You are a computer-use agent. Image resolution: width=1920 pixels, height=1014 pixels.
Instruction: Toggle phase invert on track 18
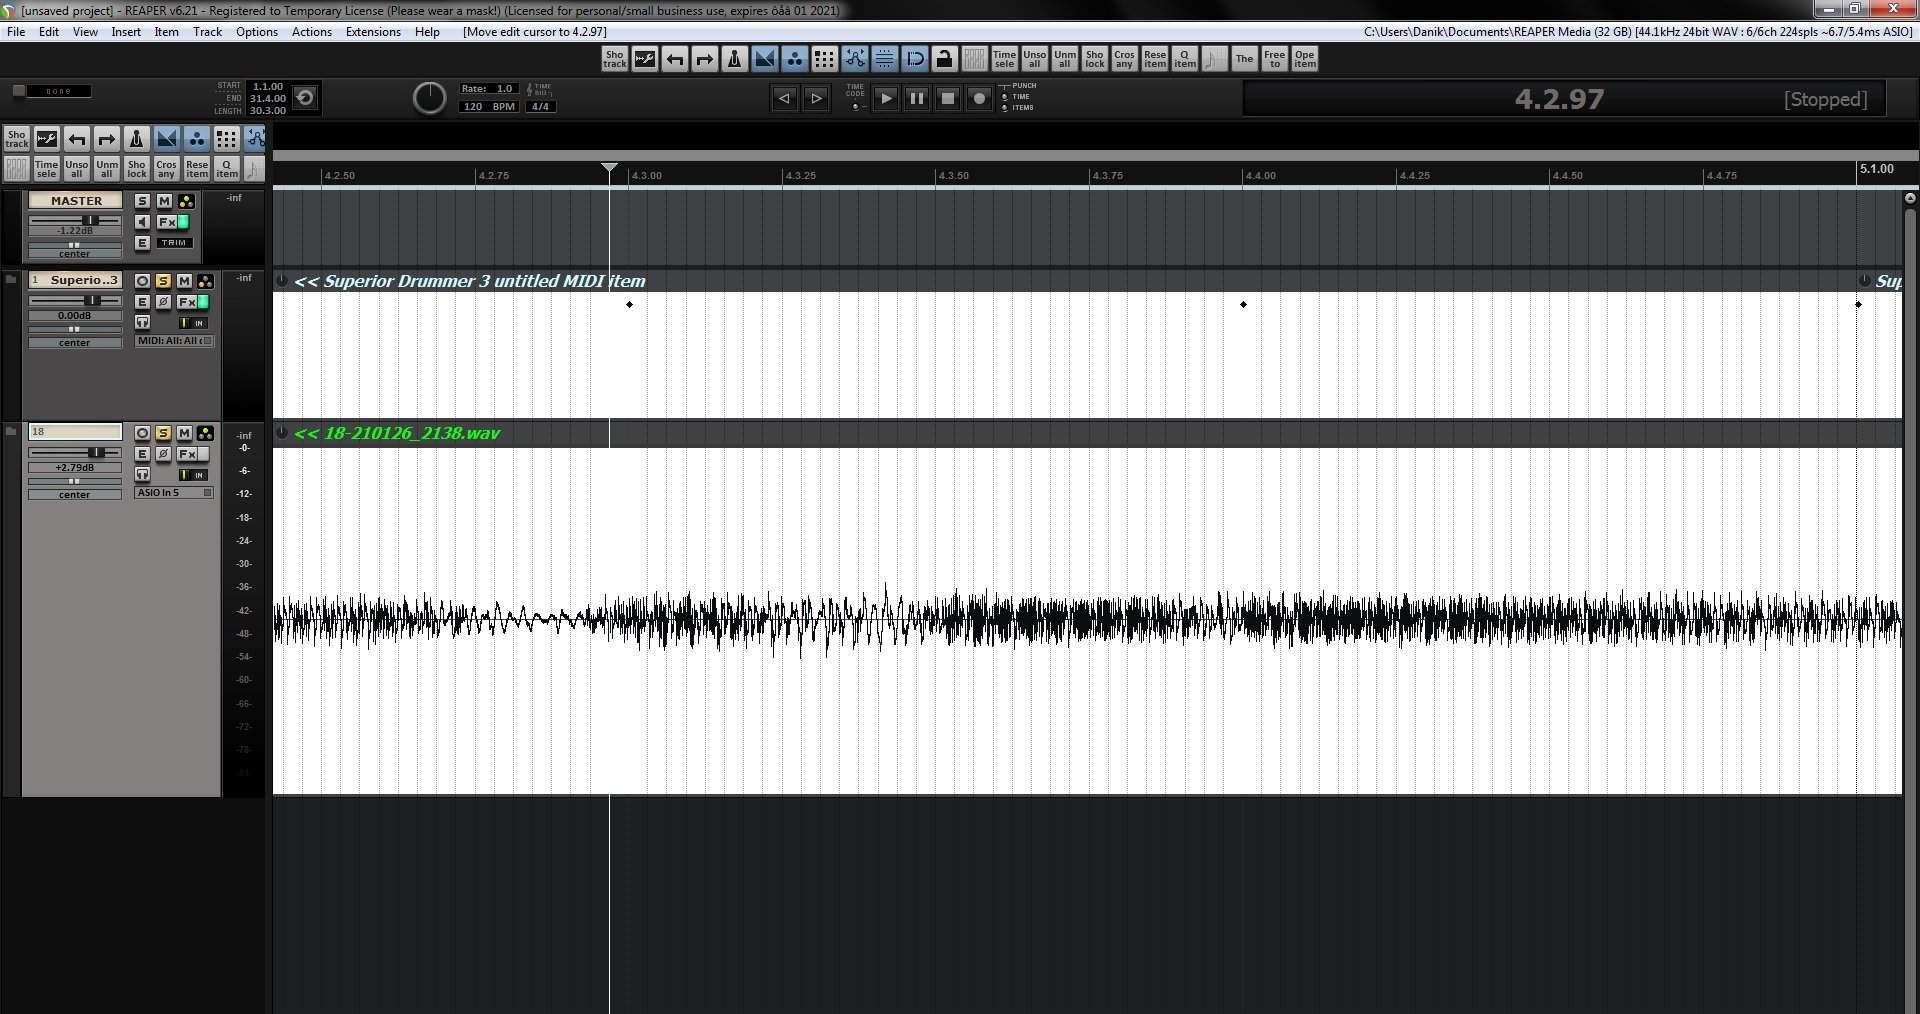(164, 454)
